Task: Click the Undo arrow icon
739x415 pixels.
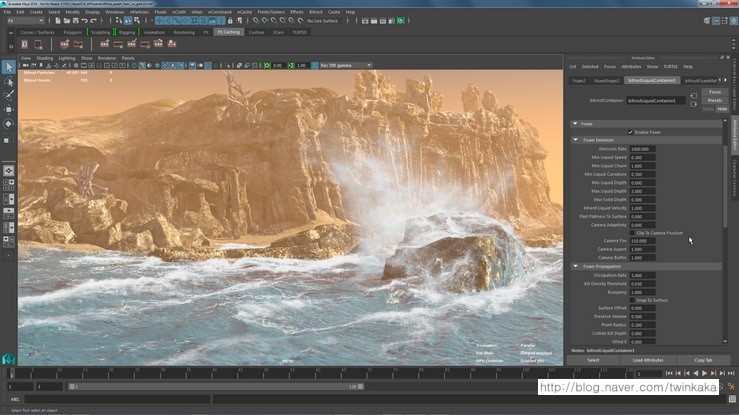Action: (84, 21)
